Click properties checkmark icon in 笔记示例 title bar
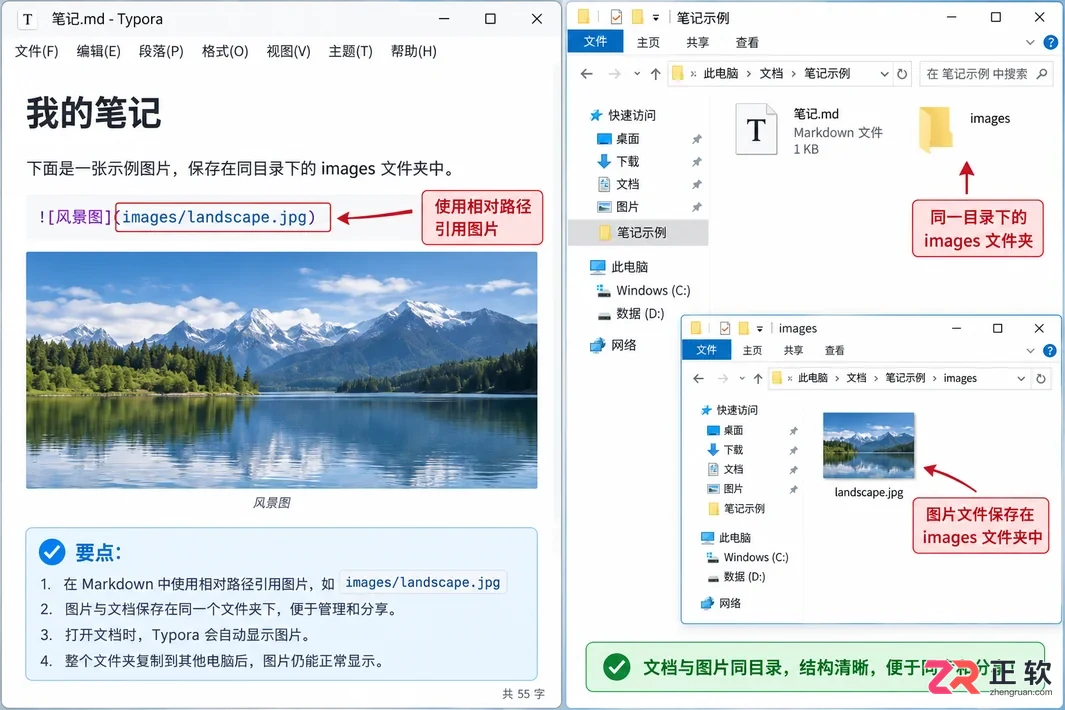The image size is (1065, 710). [616, 17]
